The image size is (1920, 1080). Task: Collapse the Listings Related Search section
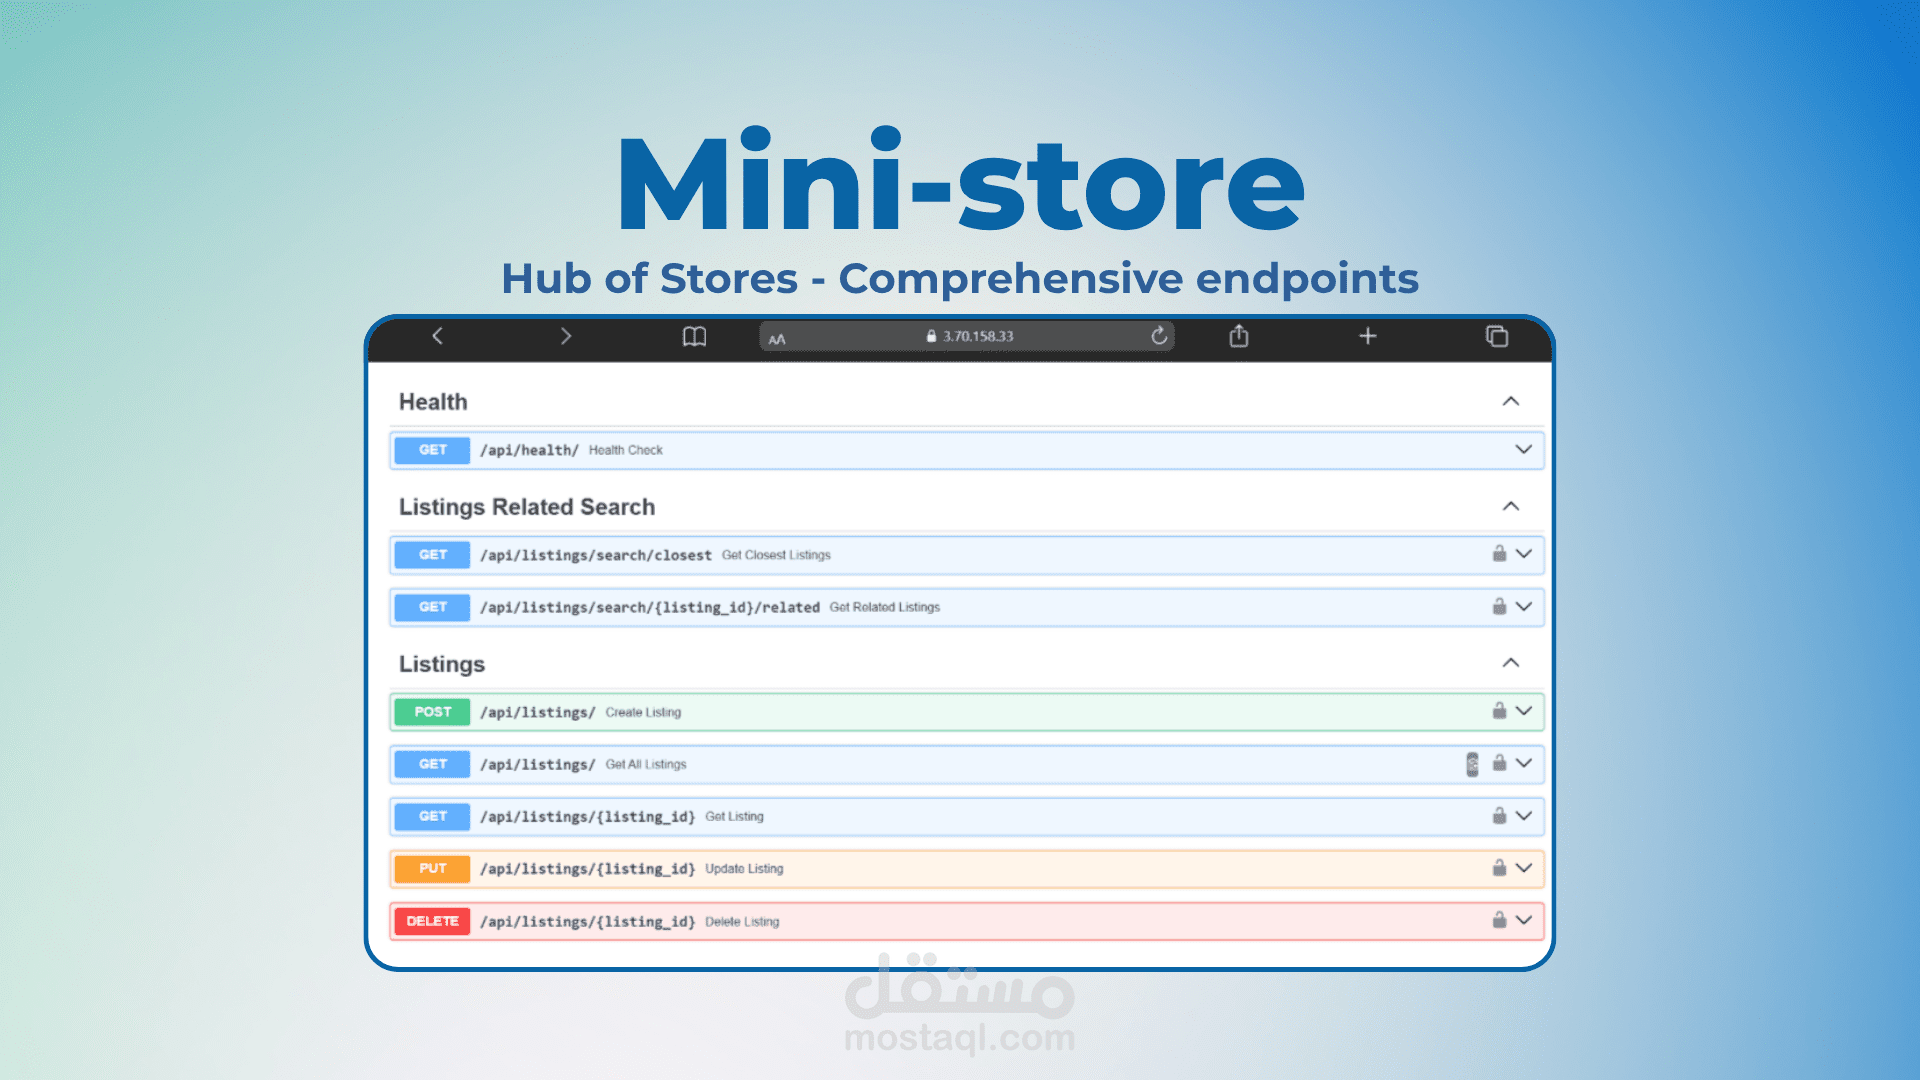1510,506
